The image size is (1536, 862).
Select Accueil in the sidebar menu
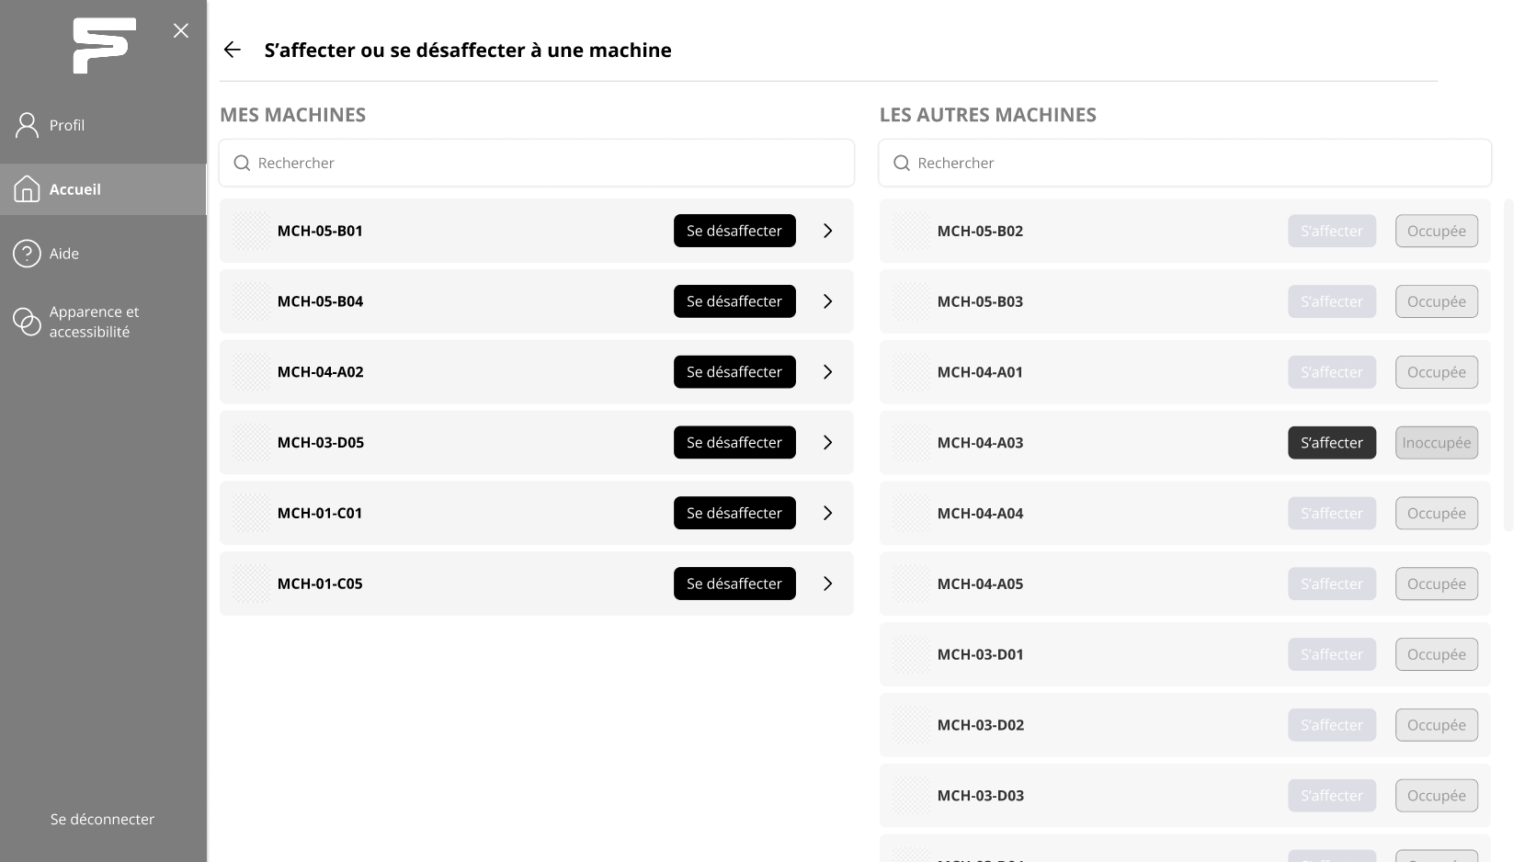[x=75, y=190]
